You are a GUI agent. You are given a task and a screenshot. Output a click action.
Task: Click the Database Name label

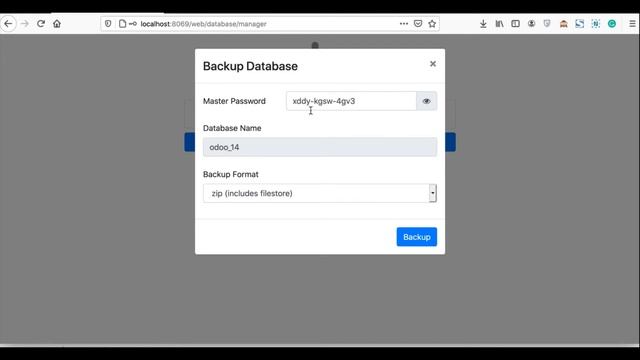(232, 128)
